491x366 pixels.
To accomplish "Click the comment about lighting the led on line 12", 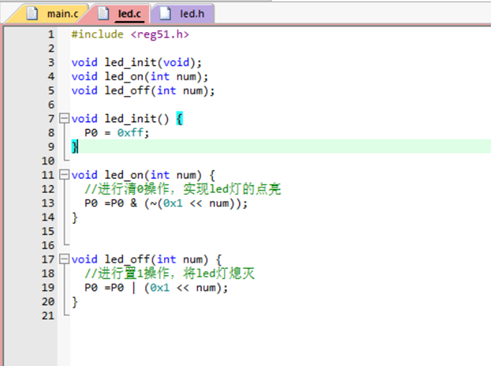I will [x=183, y=189].
